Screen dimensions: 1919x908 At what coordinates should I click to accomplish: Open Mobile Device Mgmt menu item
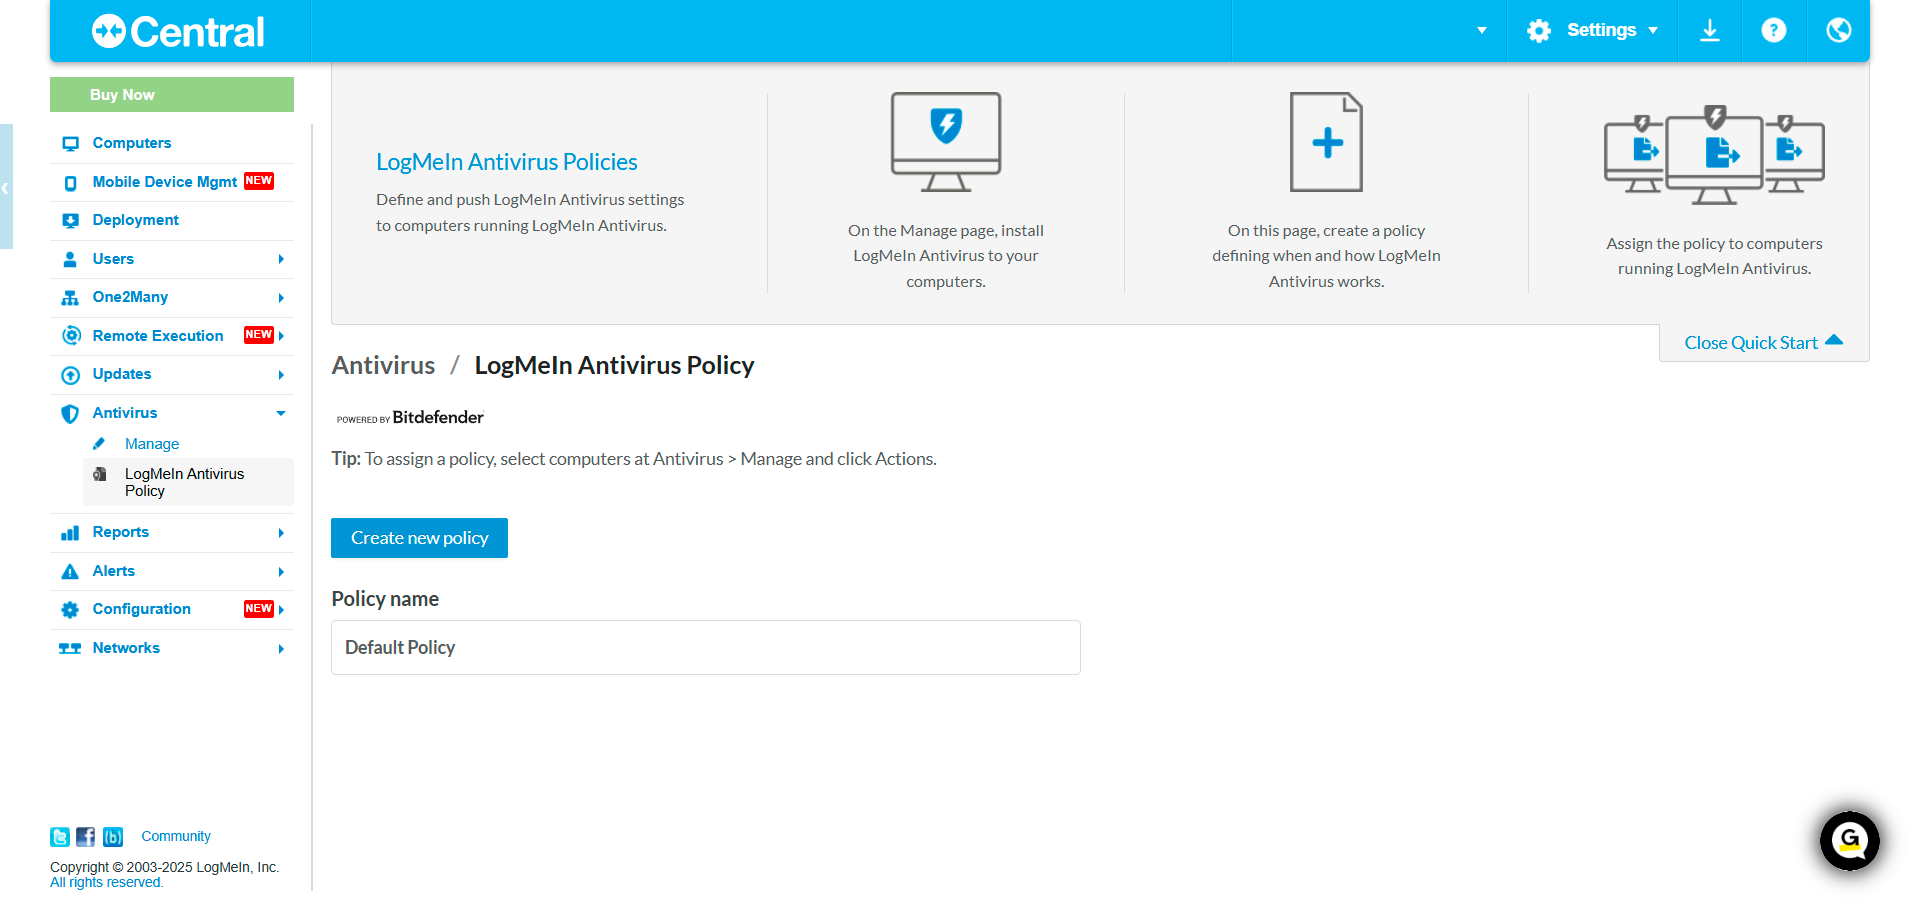(x=165, y=182)
